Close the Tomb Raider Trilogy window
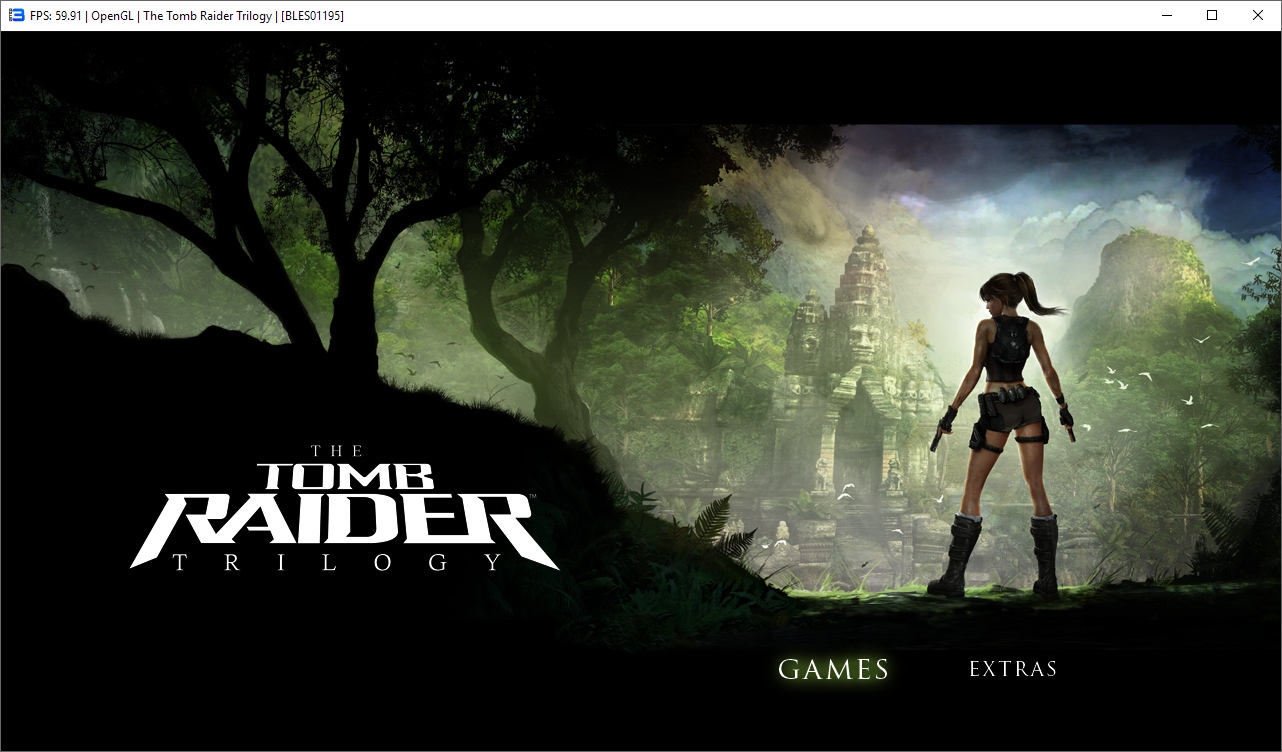Screen dimensions: 1282x752 point(1258,15)
